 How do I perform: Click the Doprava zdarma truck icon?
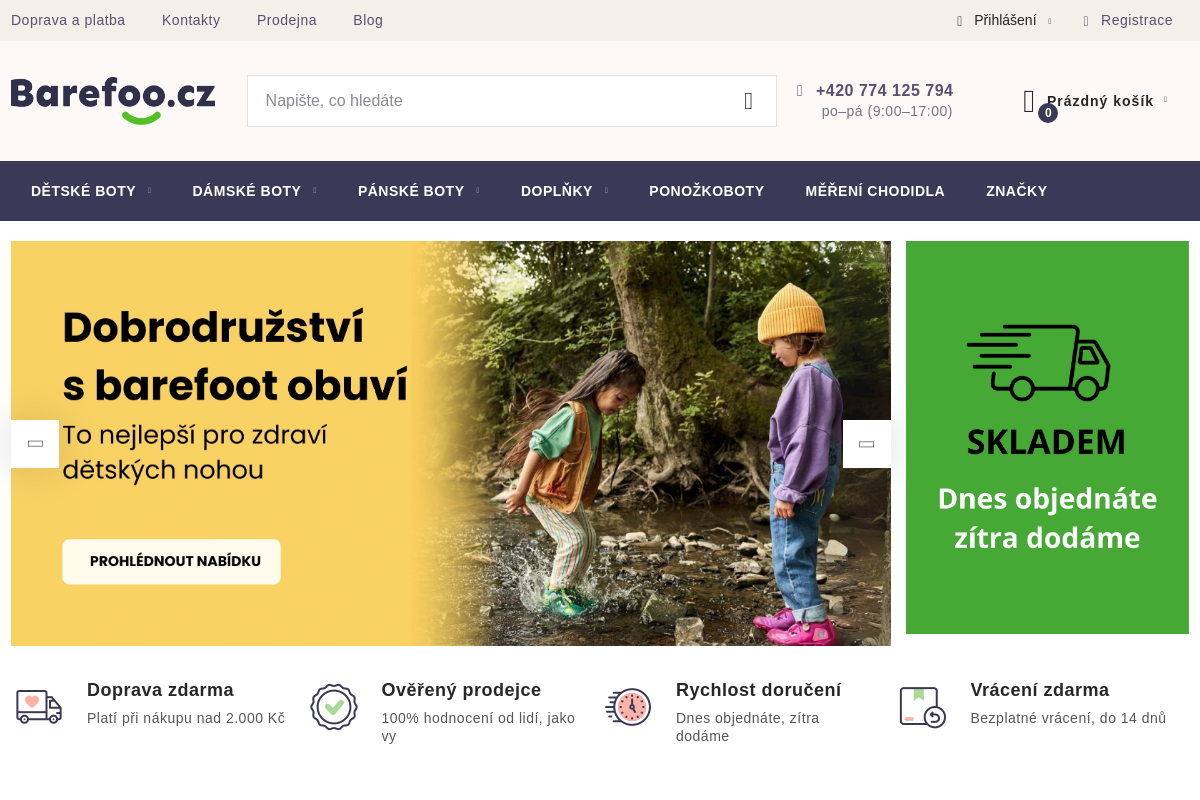click(x=39, y=706)
